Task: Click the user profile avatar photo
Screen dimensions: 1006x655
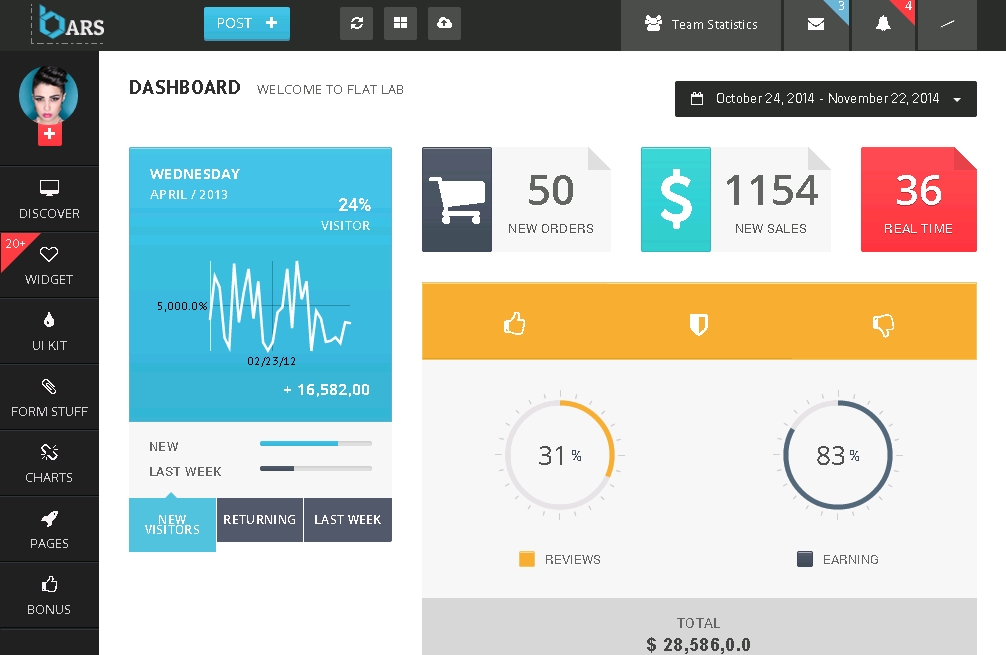Action: pos(48,96)
